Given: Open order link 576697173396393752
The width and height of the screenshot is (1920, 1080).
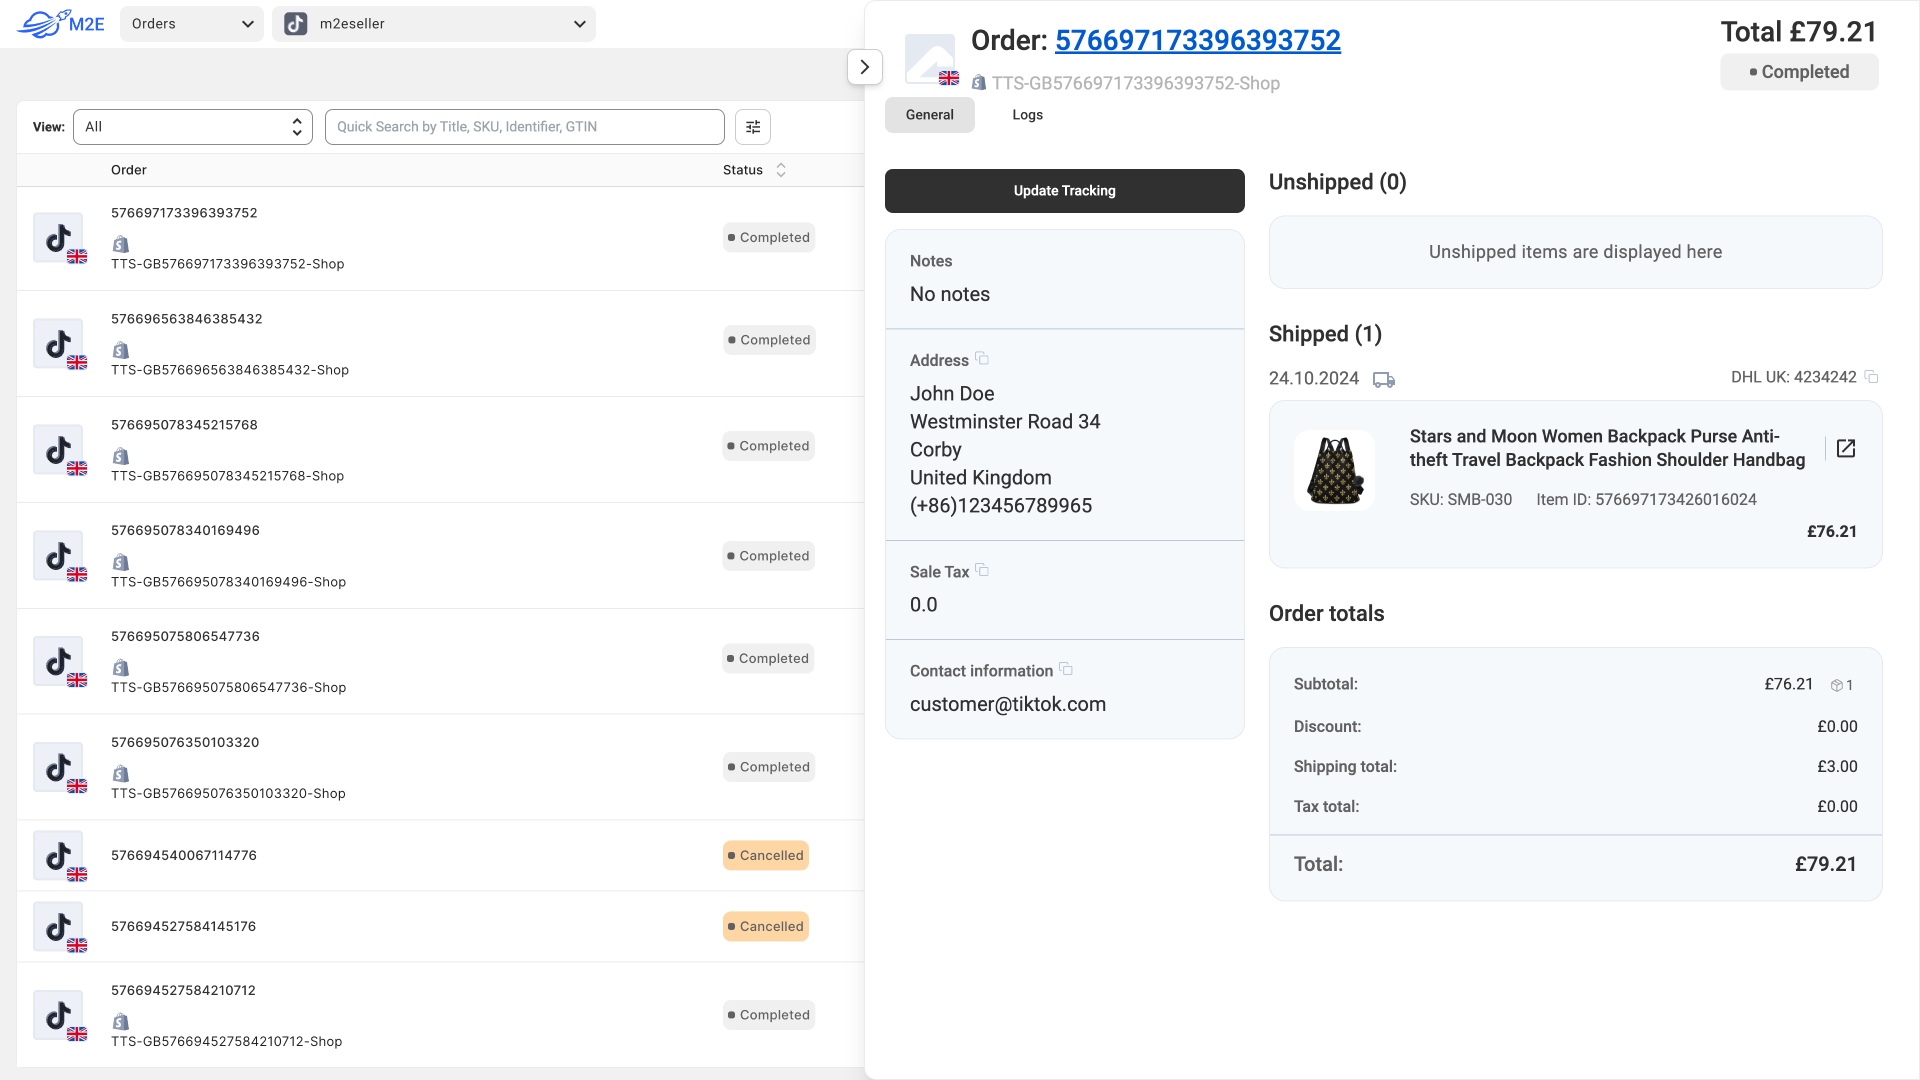Looking at the screenshot, I should [x=1197, y=40].
